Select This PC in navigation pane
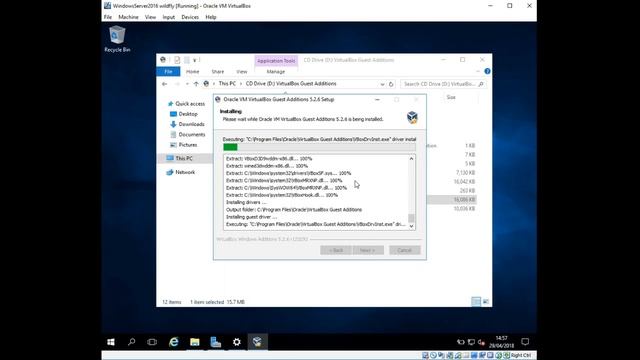640x360 pixels. pyautogui.click(x=180, y=158)
